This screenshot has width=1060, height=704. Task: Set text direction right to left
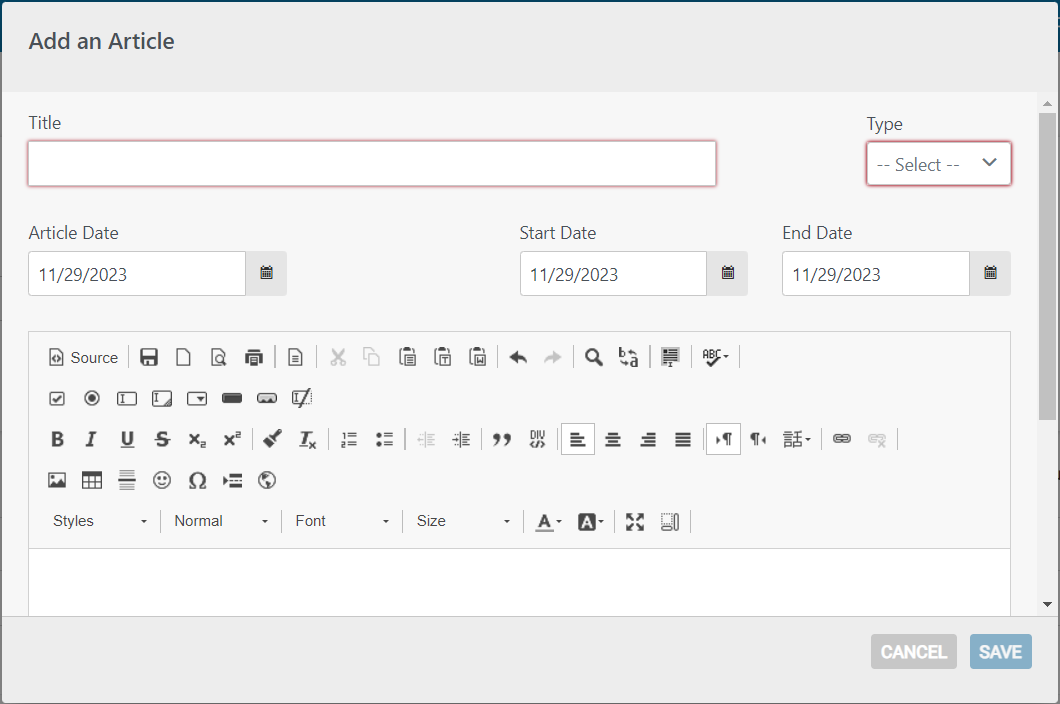758,440
